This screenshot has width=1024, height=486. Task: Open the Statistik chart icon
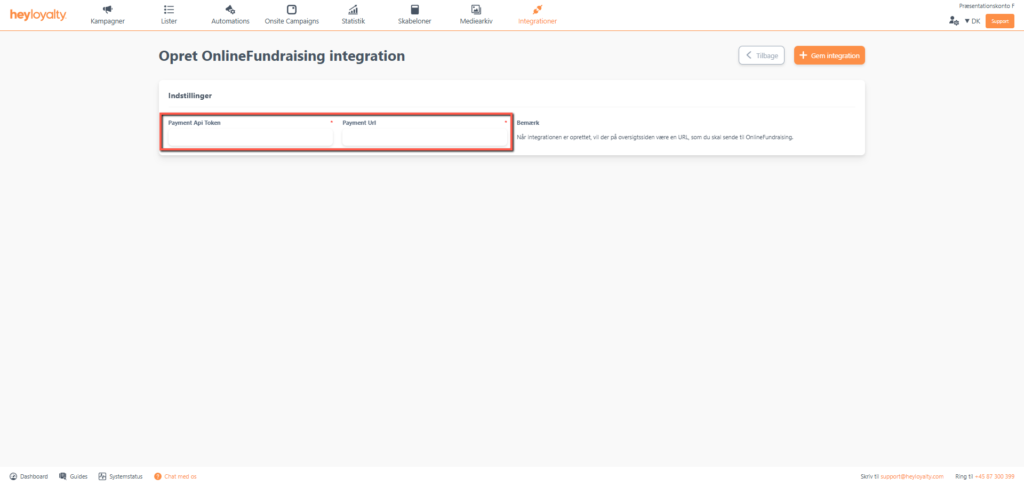click(x=353, y=10)
